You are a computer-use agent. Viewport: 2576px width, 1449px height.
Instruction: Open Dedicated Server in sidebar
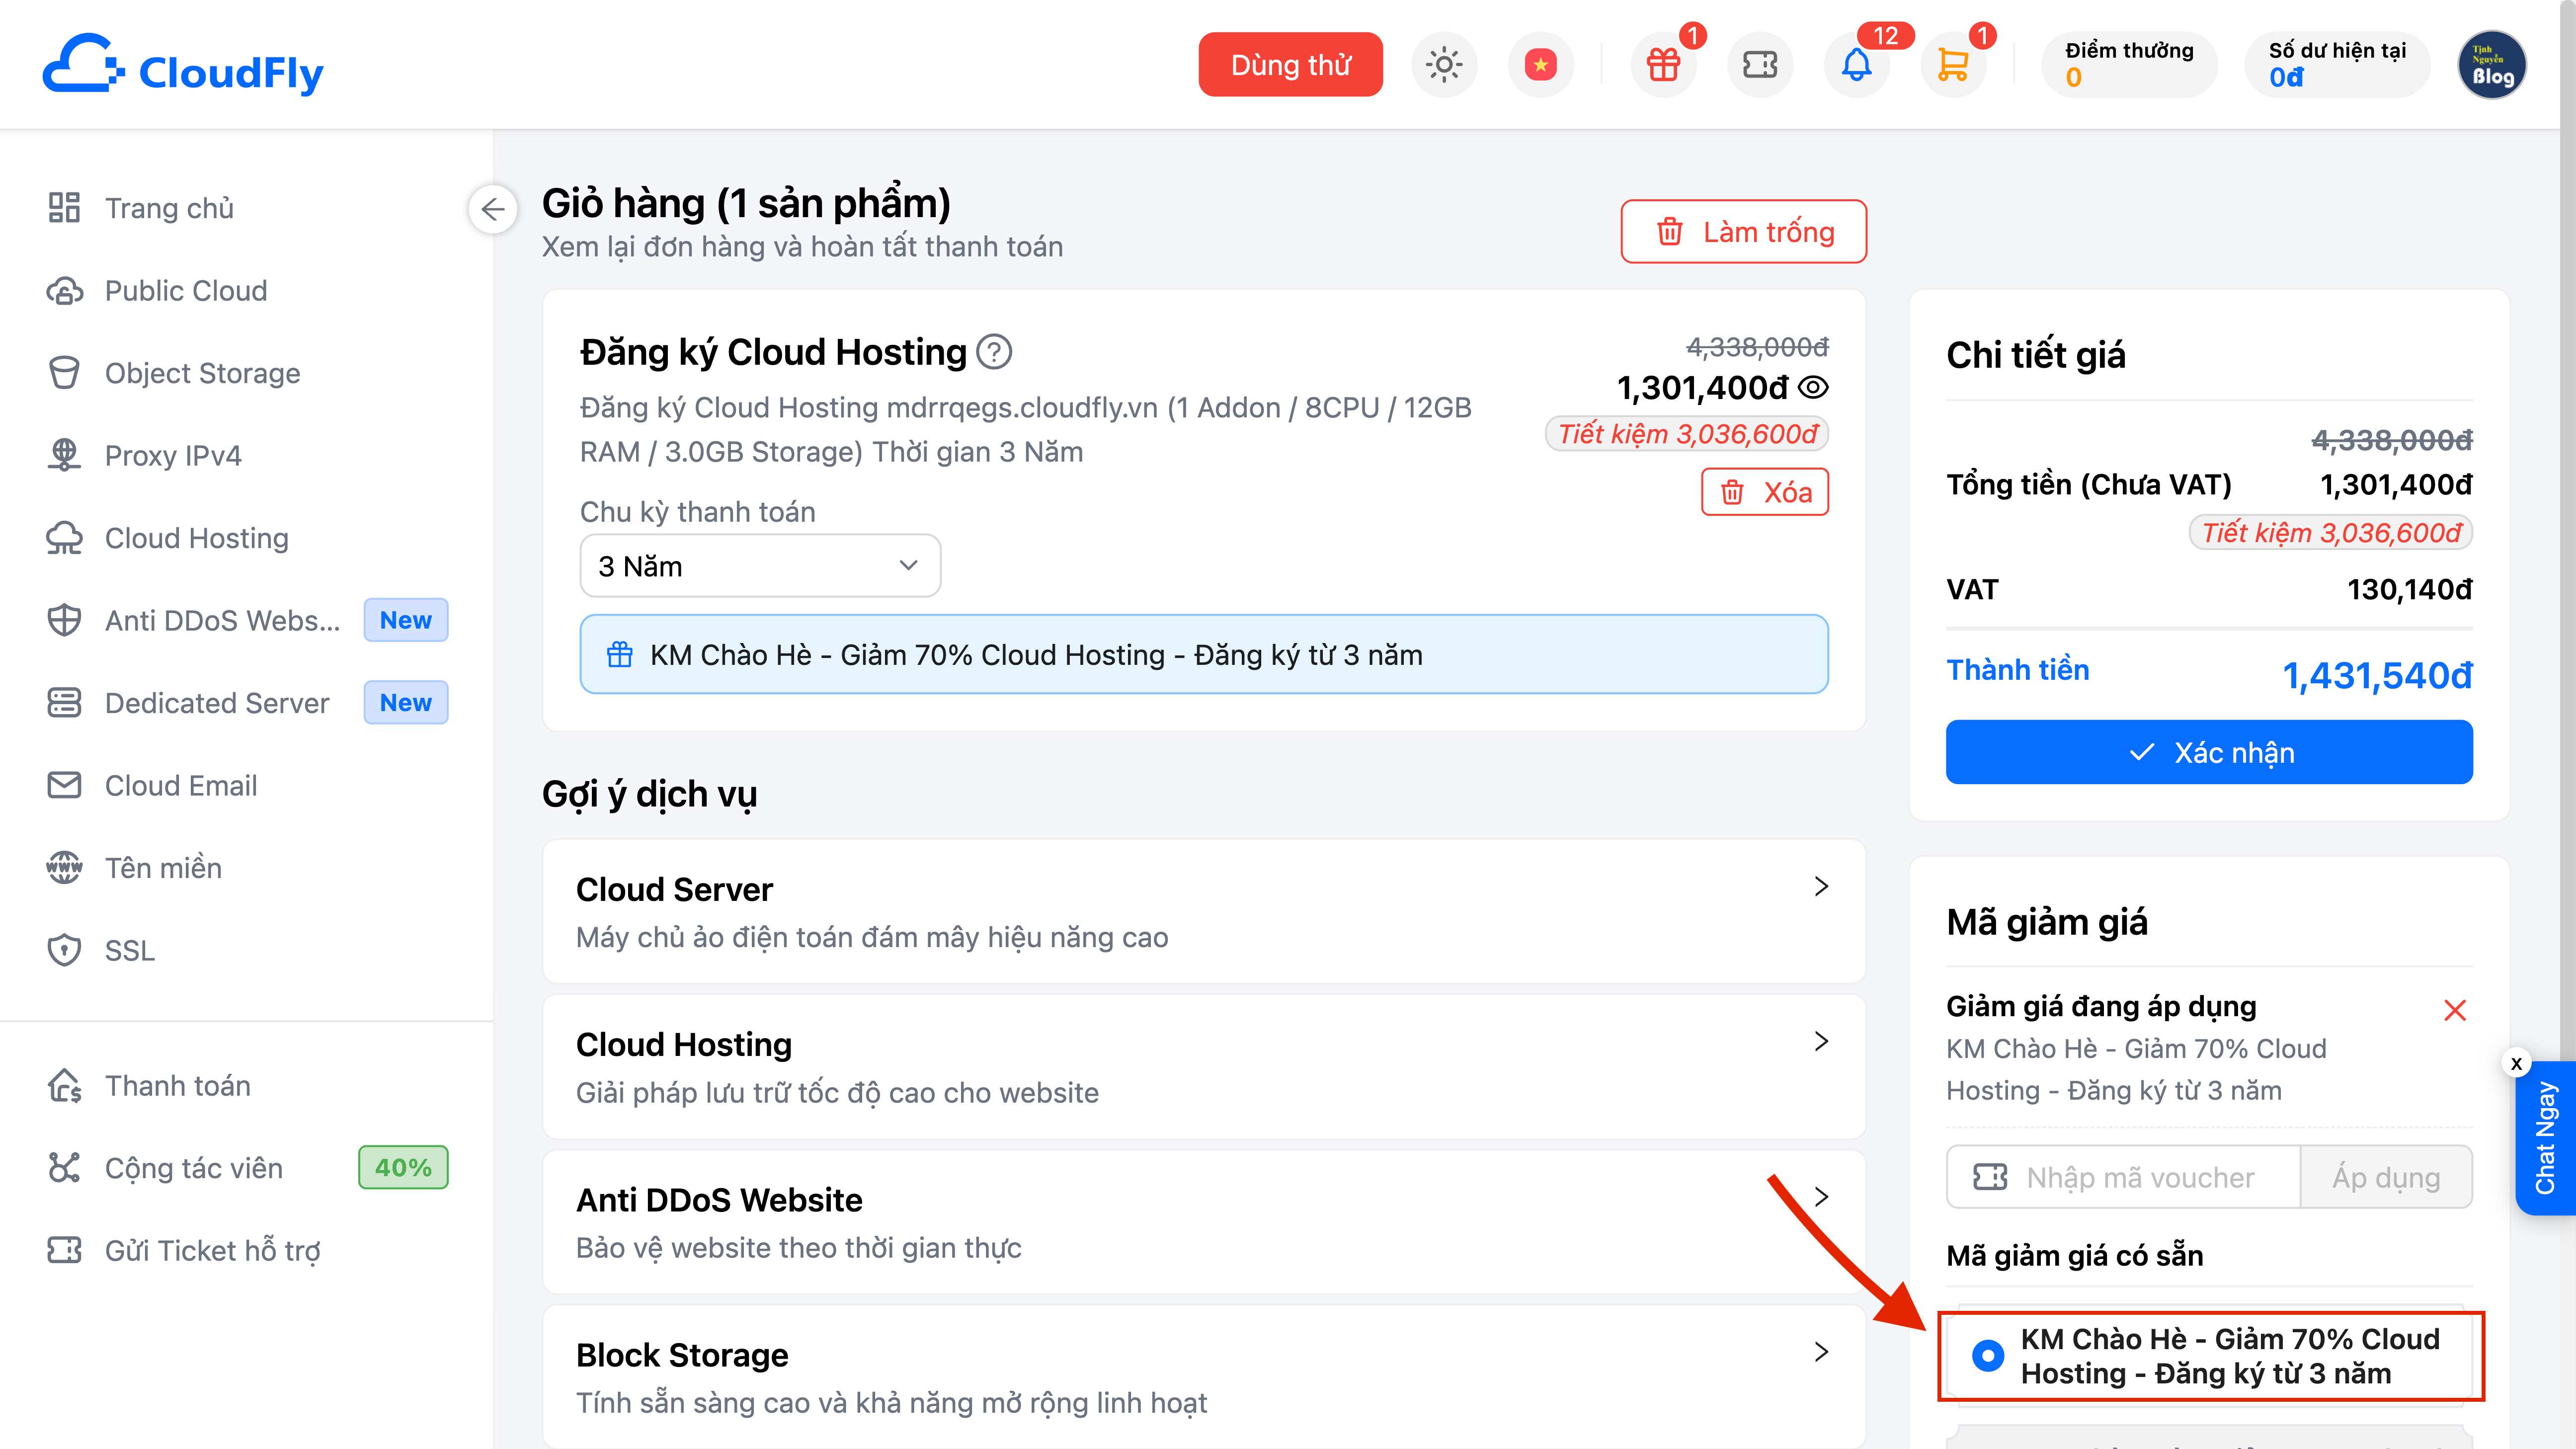tap(188, 703)
